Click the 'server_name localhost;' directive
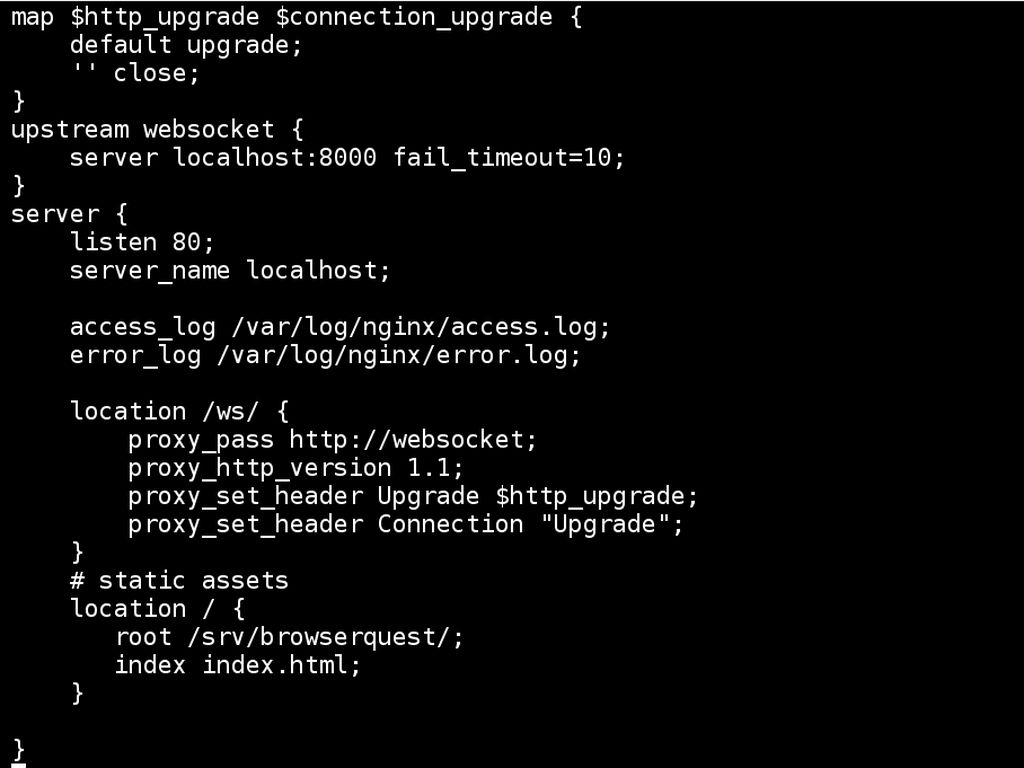1024x768 pixels. (230, 270)
